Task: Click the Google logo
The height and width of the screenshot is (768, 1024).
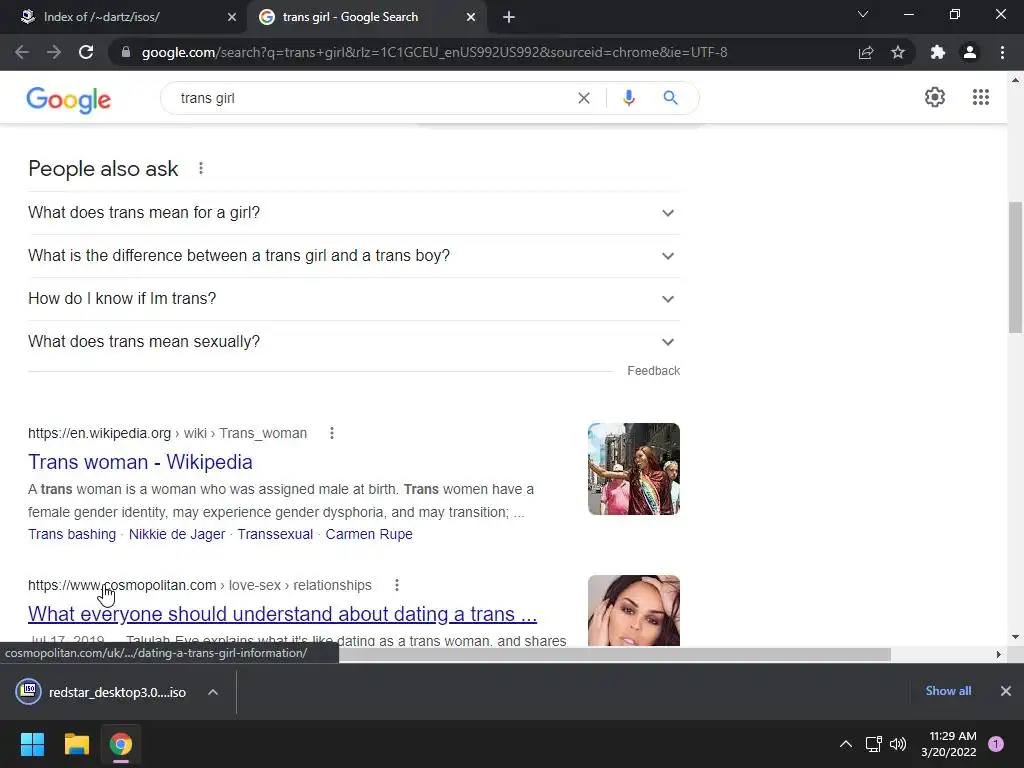Action: (69, 99)
